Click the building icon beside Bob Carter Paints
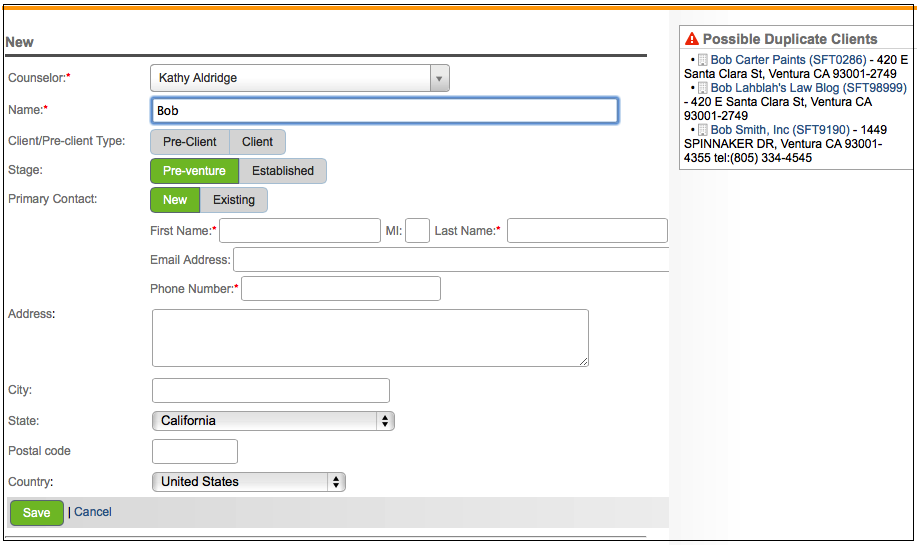The height and width of the screenshot is (545, 918). click(x=703, y=60)
